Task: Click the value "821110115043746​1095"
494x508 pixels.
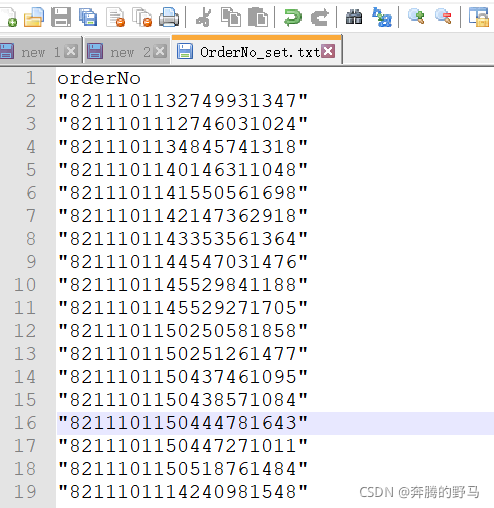Action: [x=183, y=377]
